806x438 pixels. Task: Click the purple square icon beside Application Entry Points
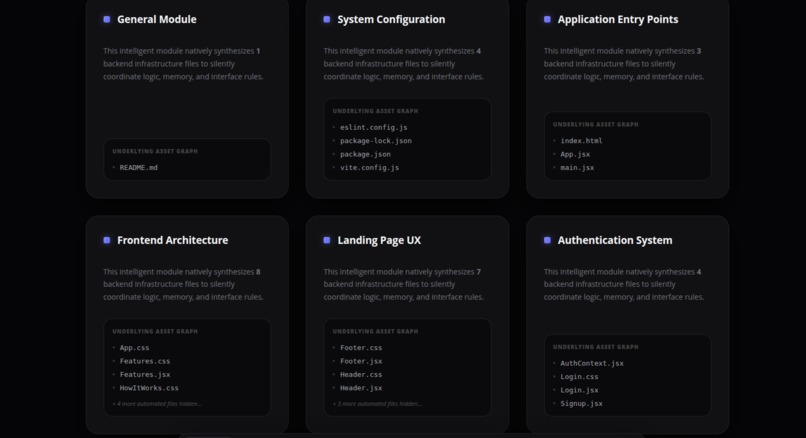click(x=547, y=20)
